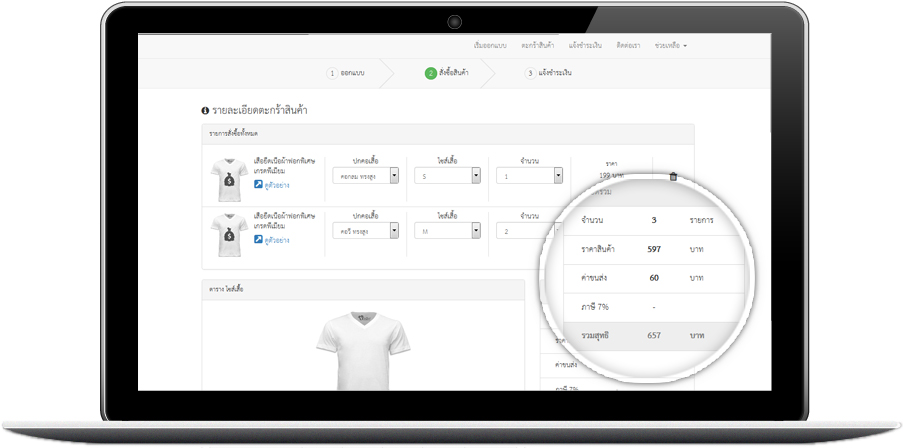Screen dimensions: 903x448
Task: Select step 2 สั่งซื้อสินค้า
Action: 446,73
